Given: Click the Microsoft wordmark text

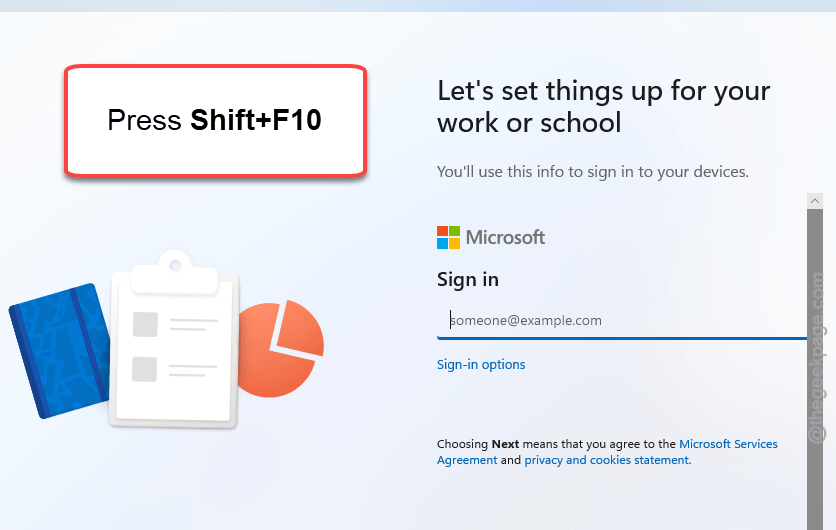Looking at the screenshot, I should 505,237.
